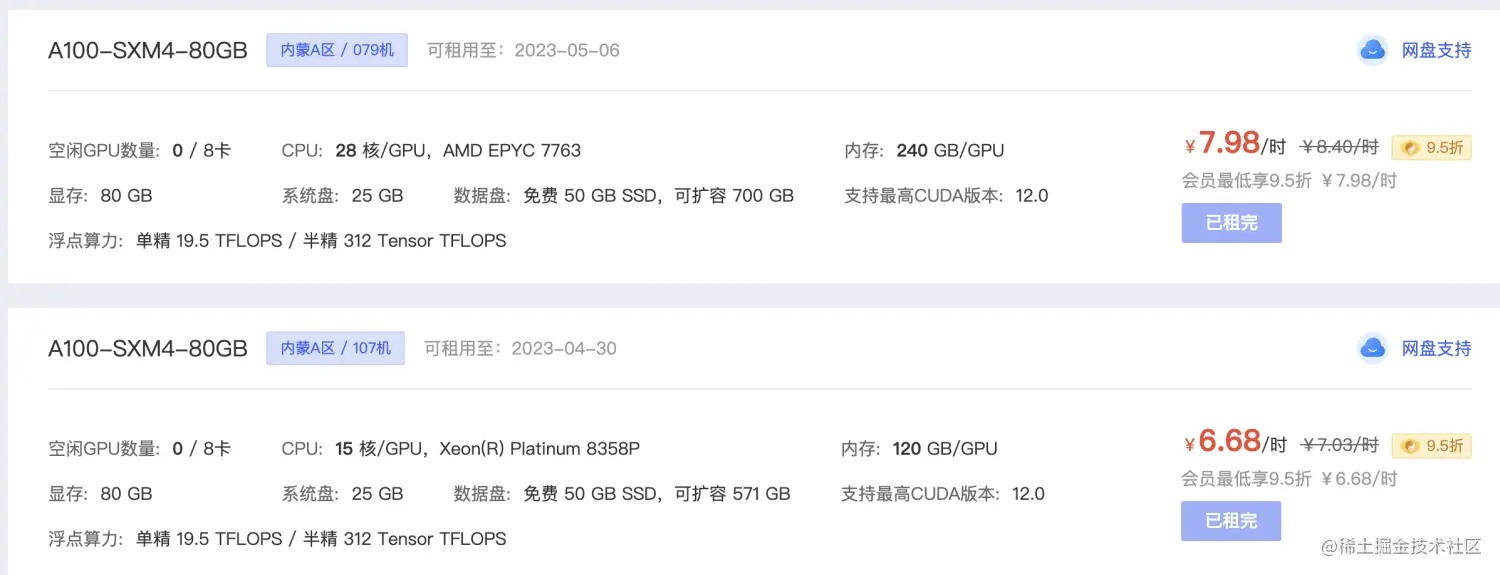Select the 内蒙A区 / 107机 tag
Viewport: 1500px width, 575px height.
coord(335,348)
